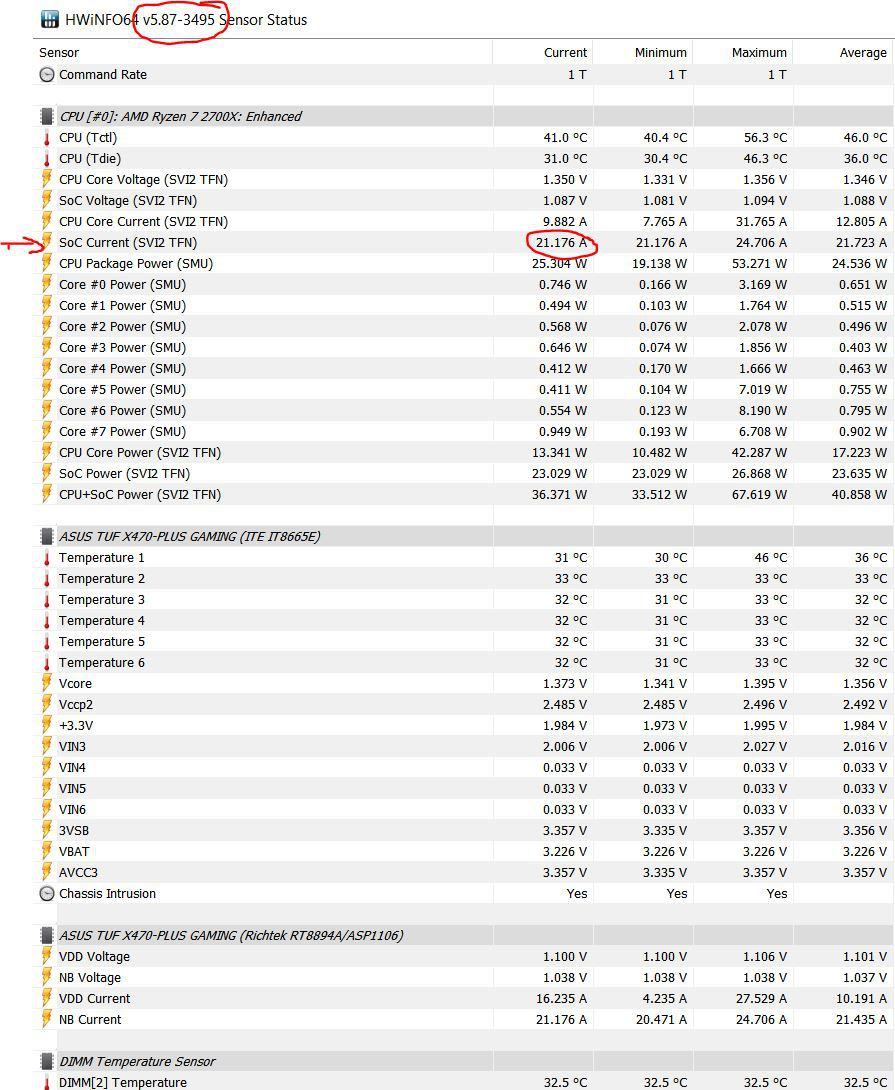This screenshot has height=1090, width=895.
Task: Click the 31.765 A maximum CPU Core Current
Action: [759, 221]
